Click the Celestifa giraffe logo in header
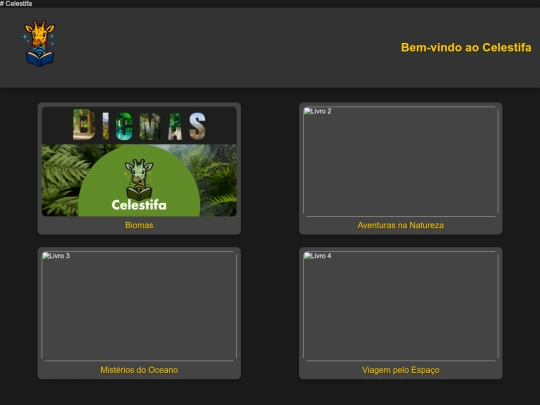The height and width of the screenshot is (405, 540). [39, 44]
